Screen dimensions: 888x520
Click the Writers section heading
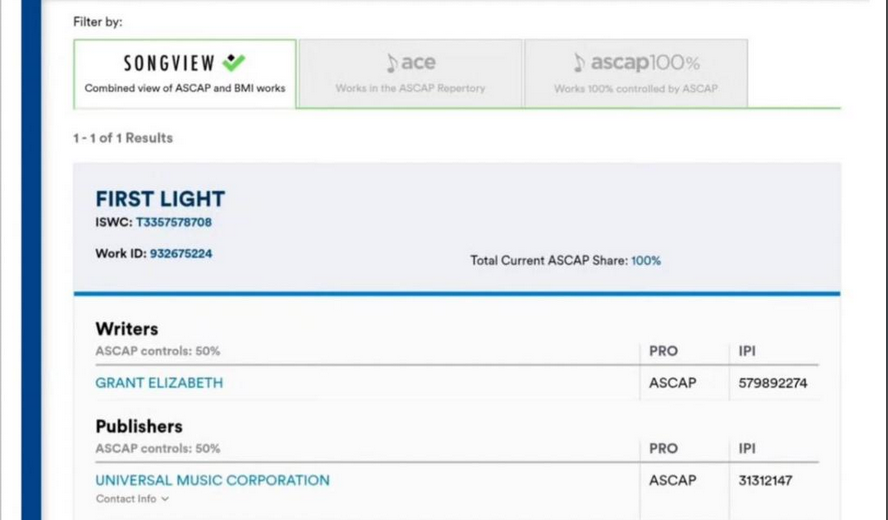point(127,328)
